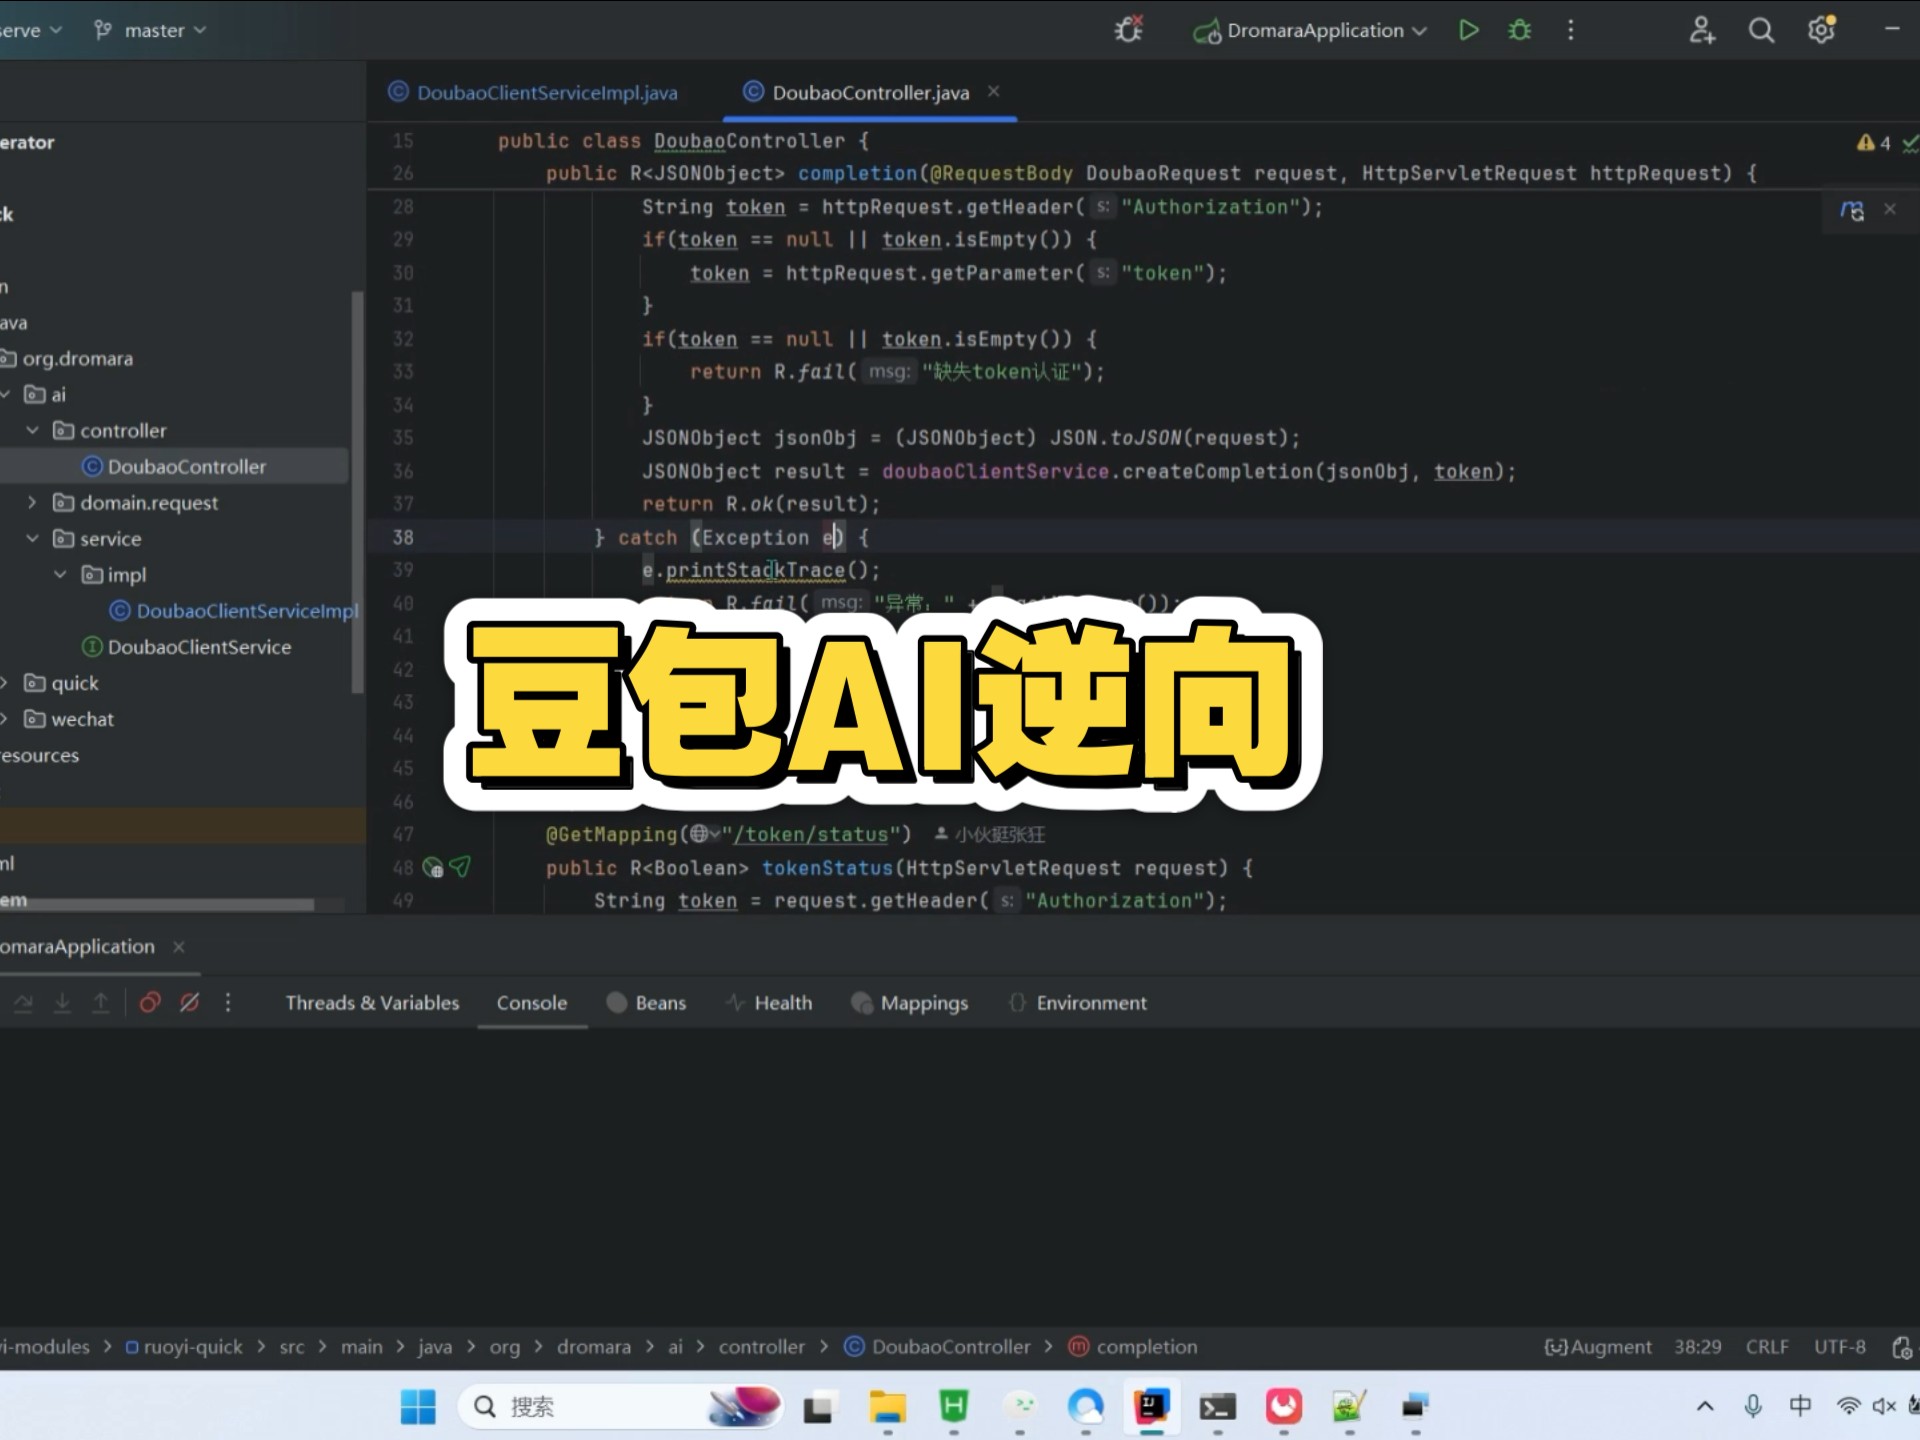The height and width of the screenshot is (1440, 1920).
Task: Open the debug toolbar more-options menu
Action: (228, 1002)
